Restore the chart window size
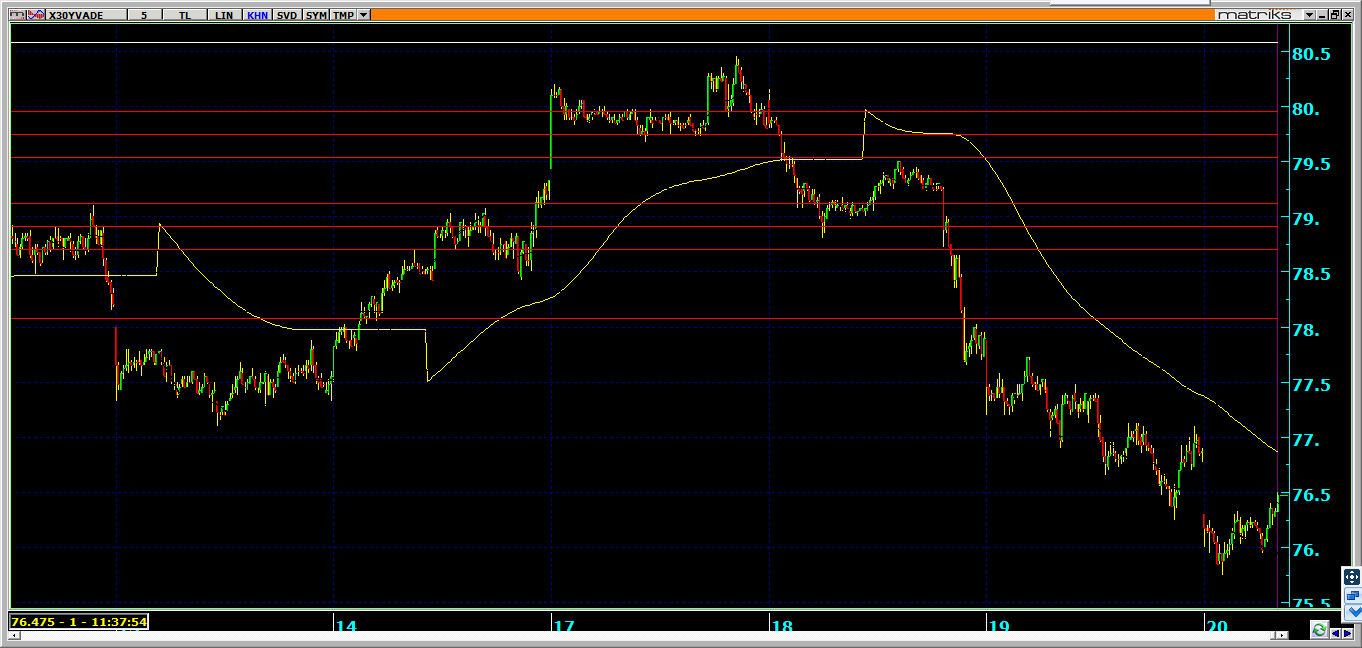The image size is (1362, 648). (x=1335, y=15)
